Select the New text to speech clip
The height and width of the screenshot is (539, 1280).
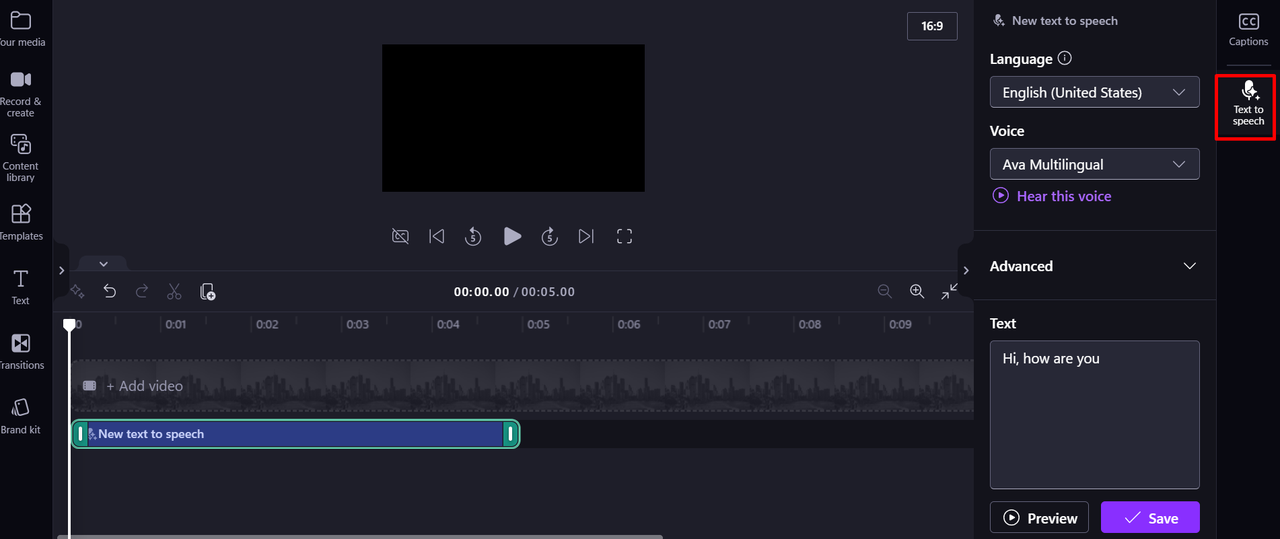[x=295, y=434]
